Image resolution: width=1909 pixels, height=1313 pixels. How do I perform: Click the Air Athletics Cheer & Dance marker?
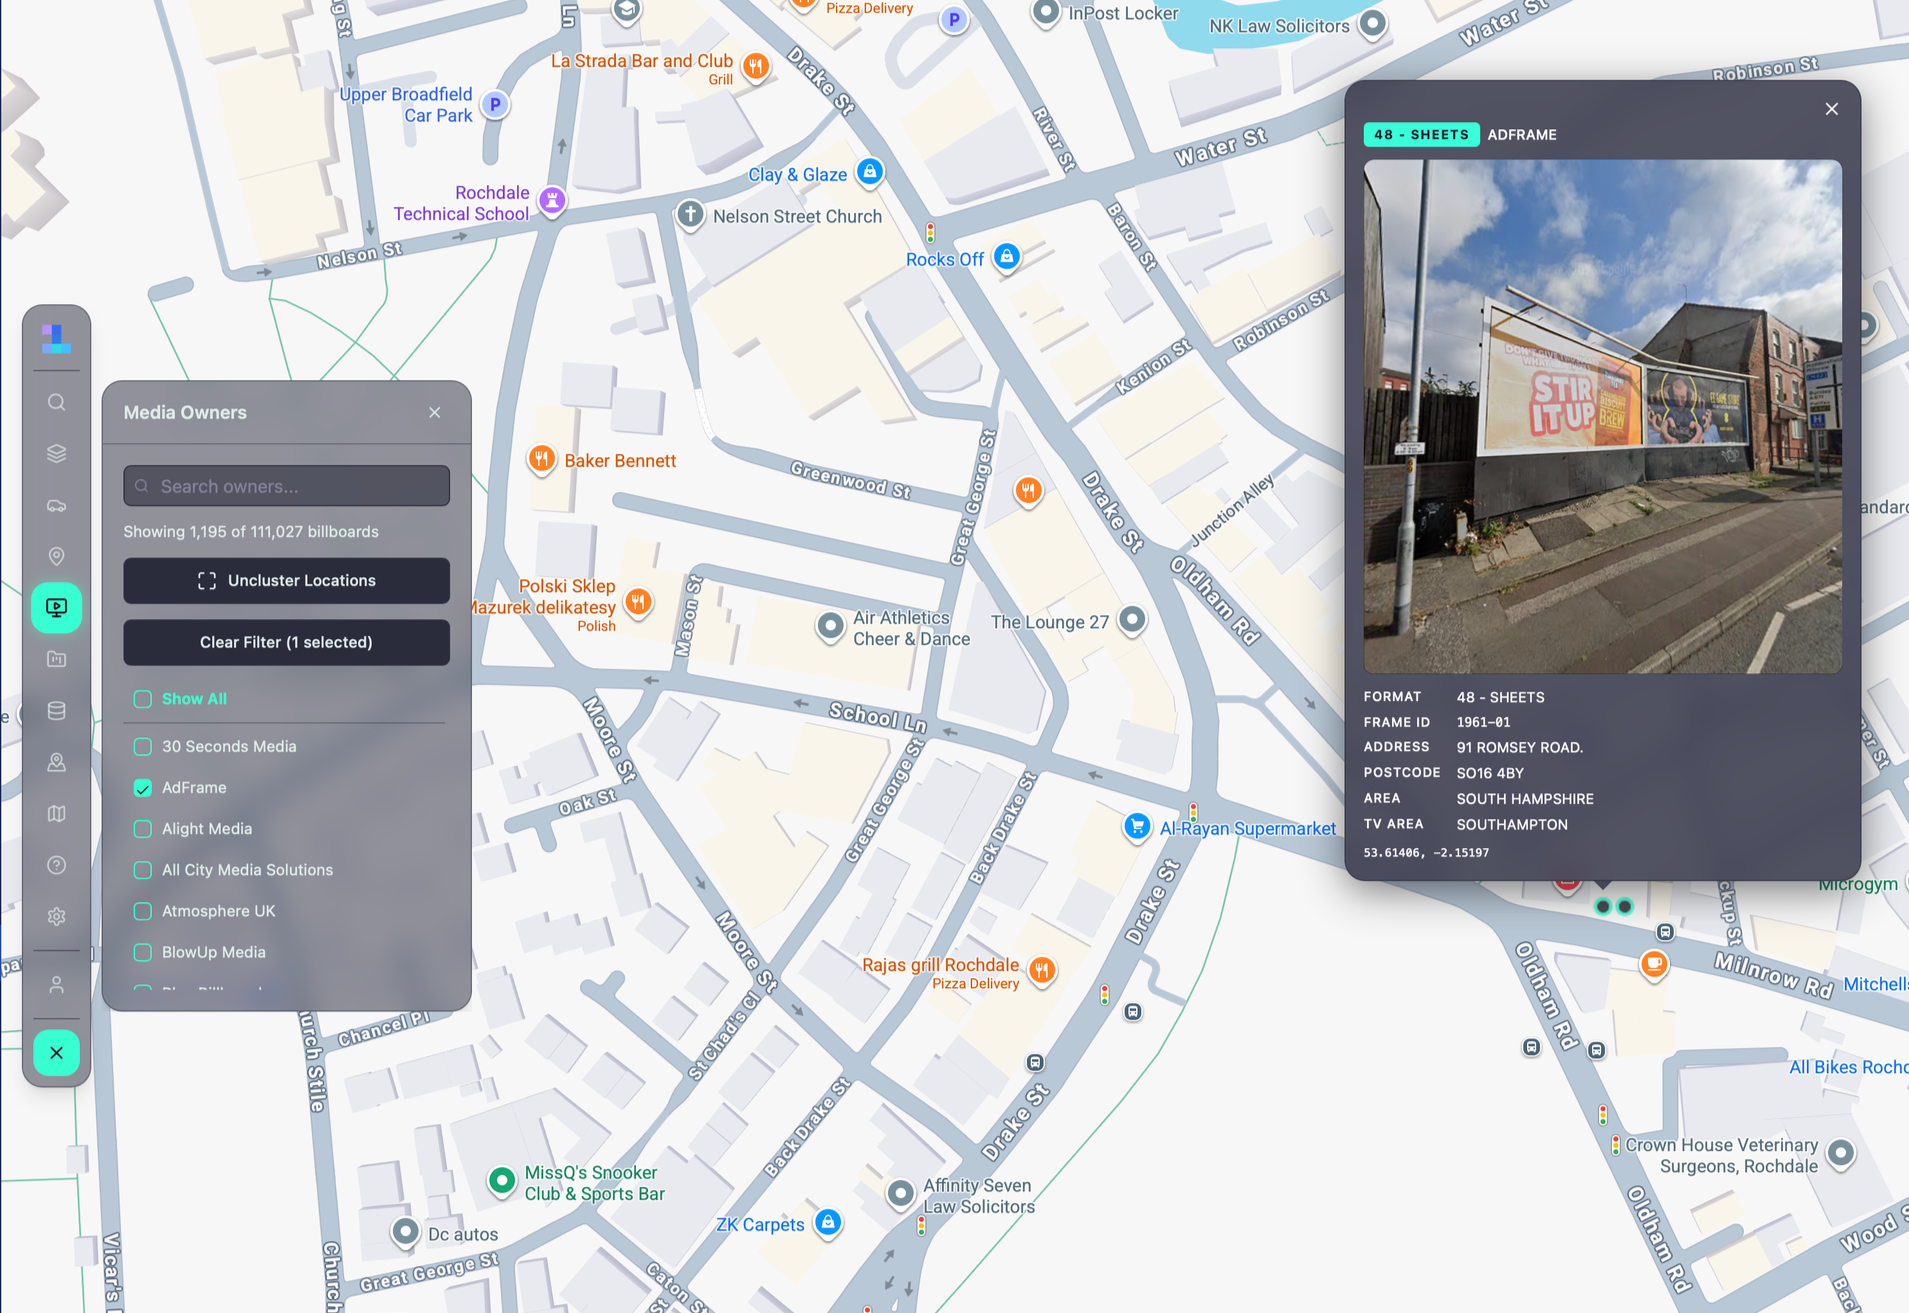click(830, 626)
